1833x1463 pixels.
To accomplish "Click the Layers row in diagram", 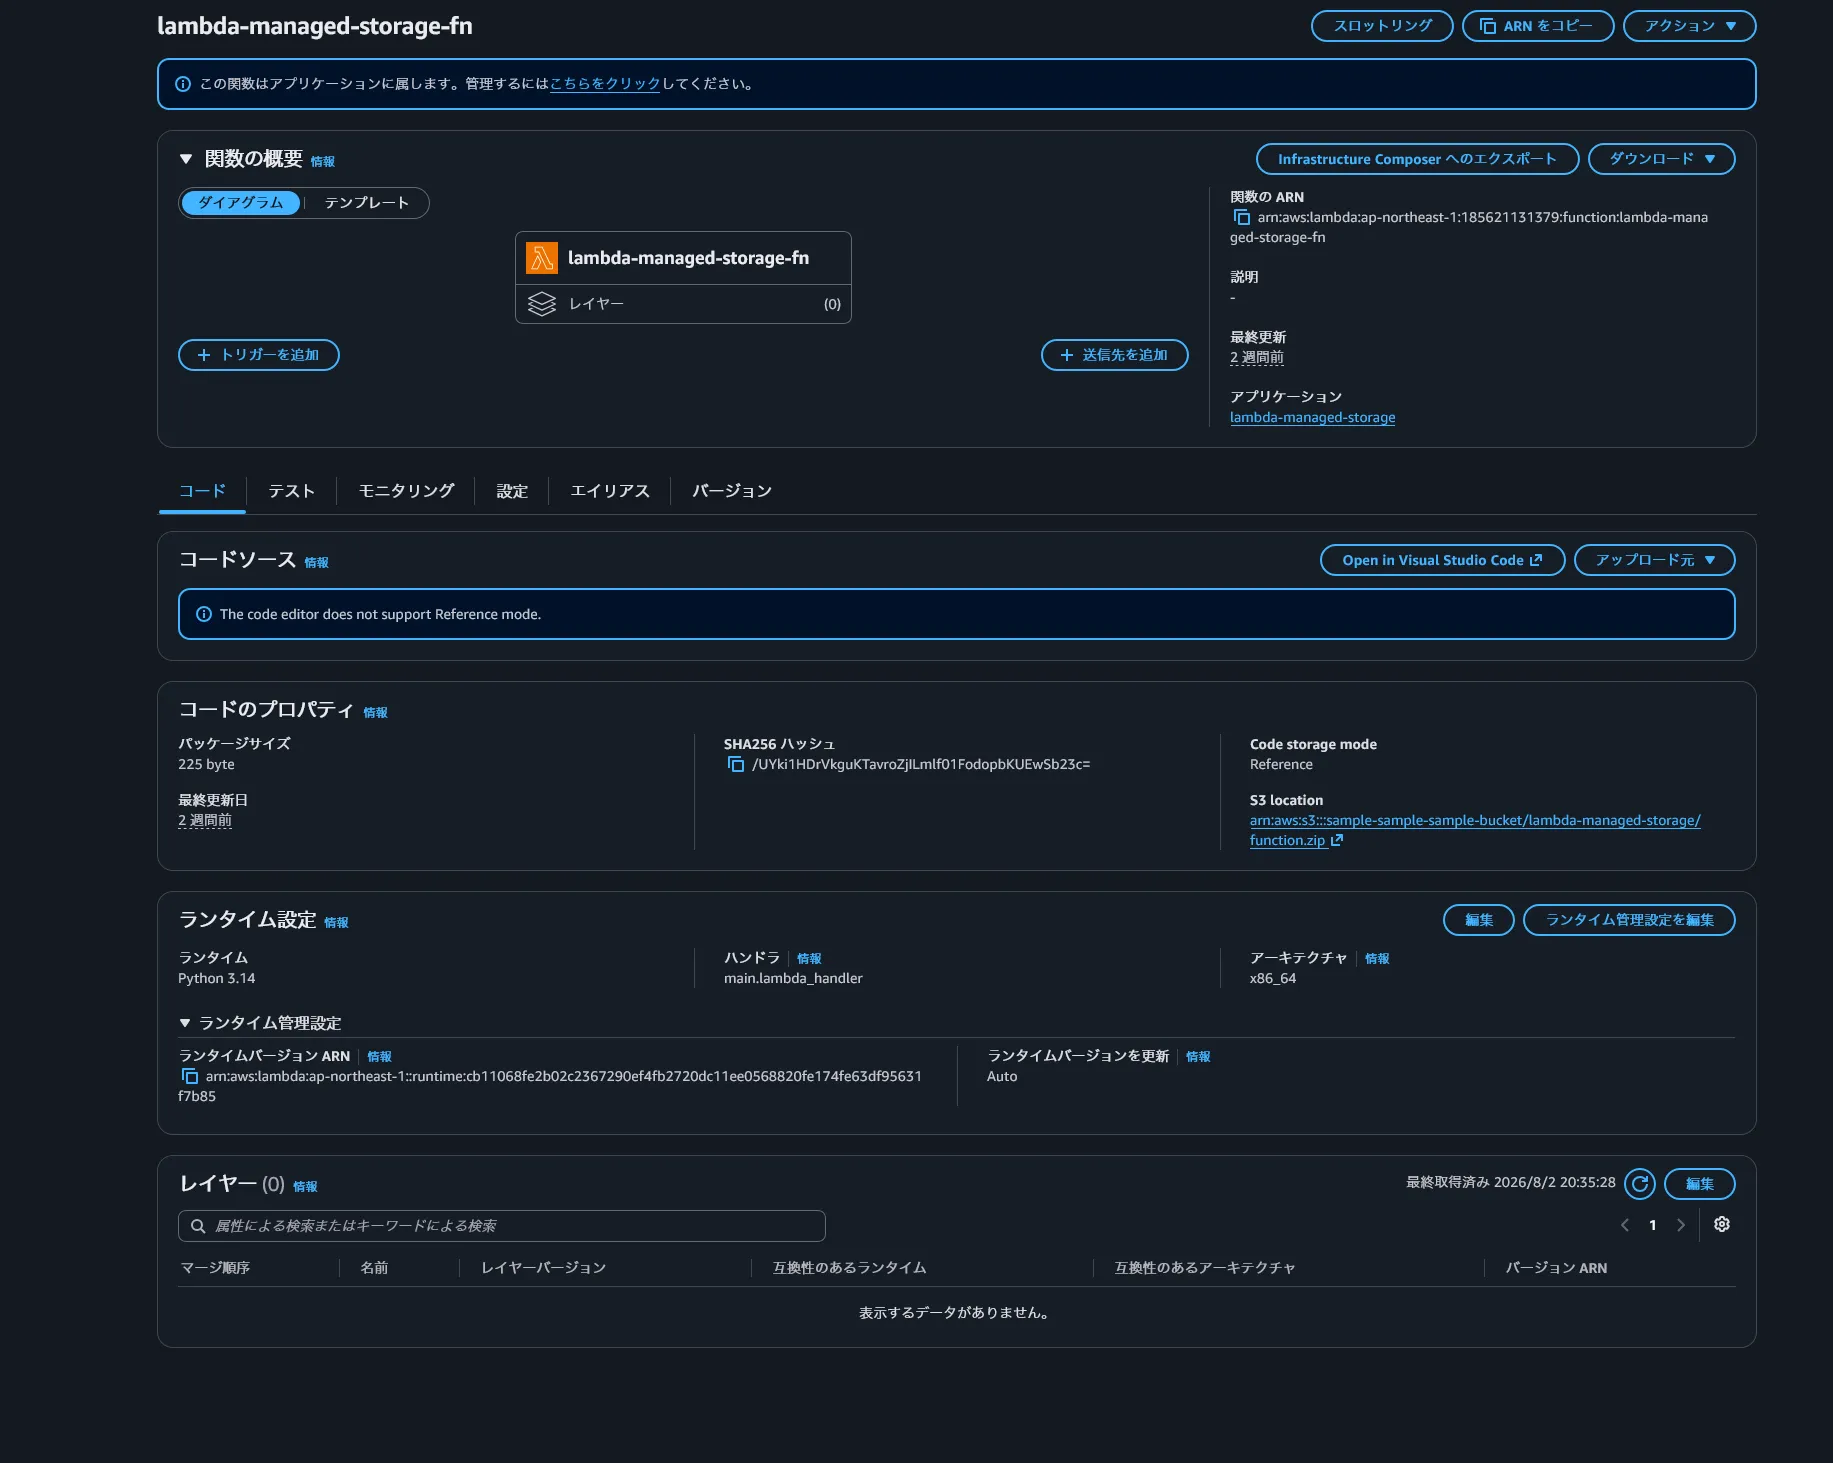I will [x=683, y=304].
